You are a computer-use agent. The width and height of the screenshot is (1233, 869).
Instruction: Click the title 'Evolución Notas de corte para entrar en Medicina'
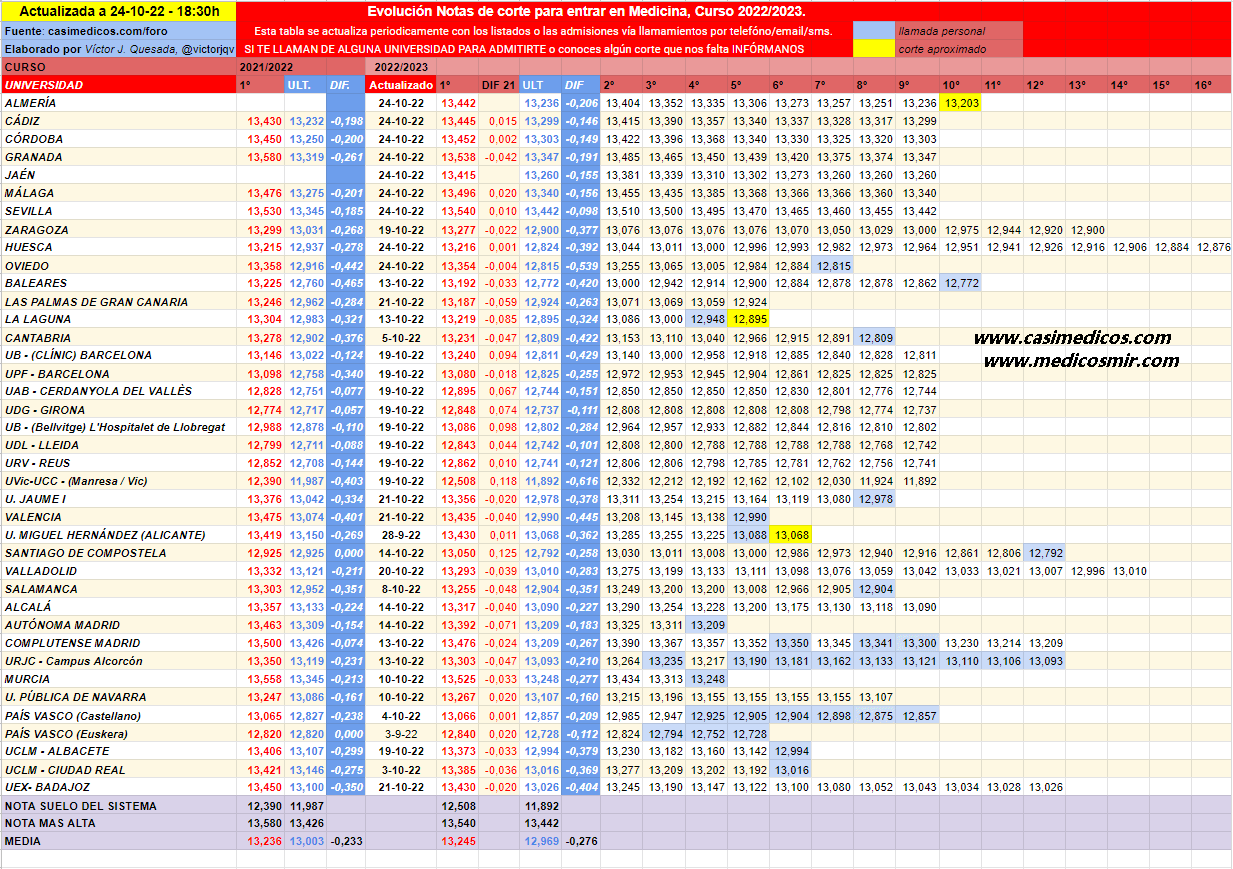pos(585,11)
